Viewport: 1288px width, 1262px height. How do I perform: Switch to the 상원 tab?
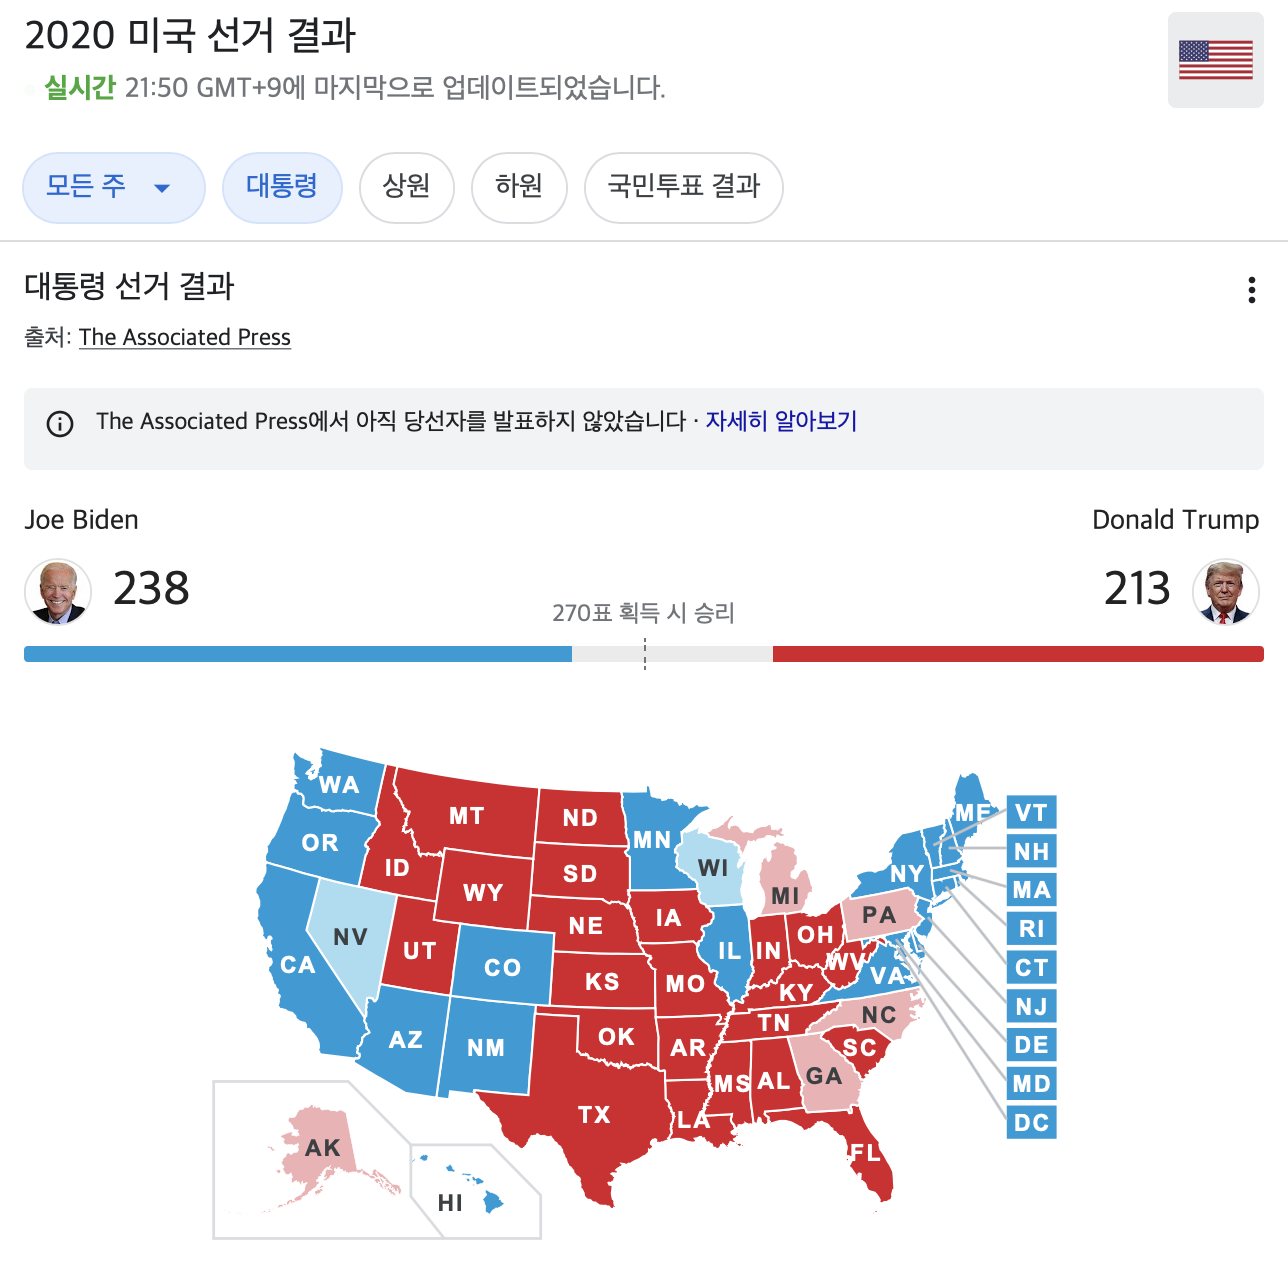point(406,187)
